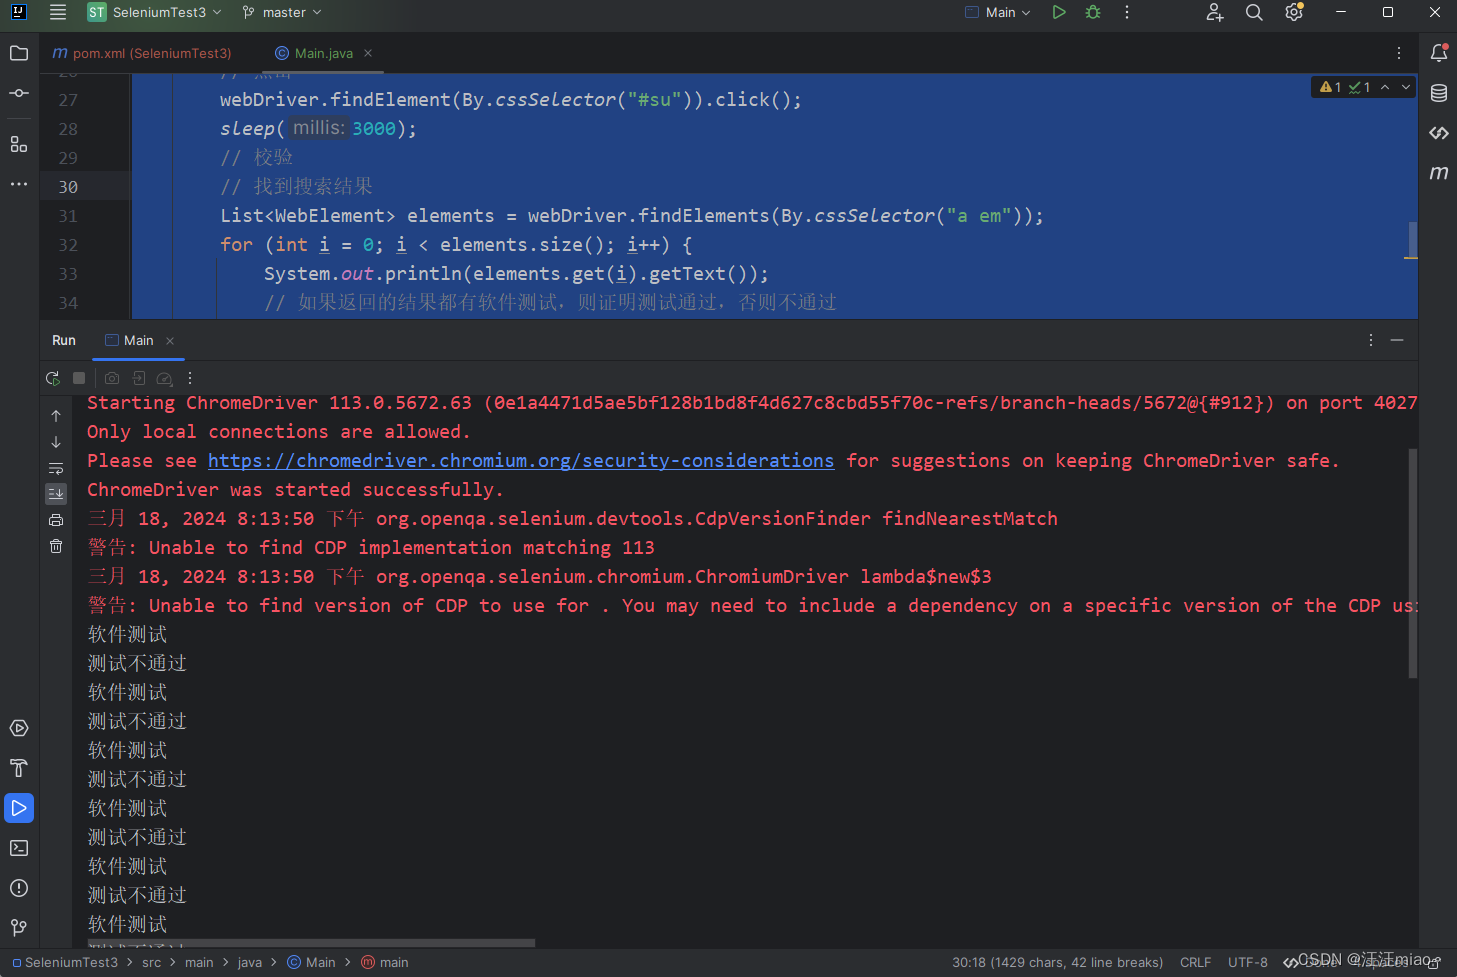The width and height of the screenshot is (1457, 977).
Task: Open the main hamburger menu
Action: tap(58, 12)
